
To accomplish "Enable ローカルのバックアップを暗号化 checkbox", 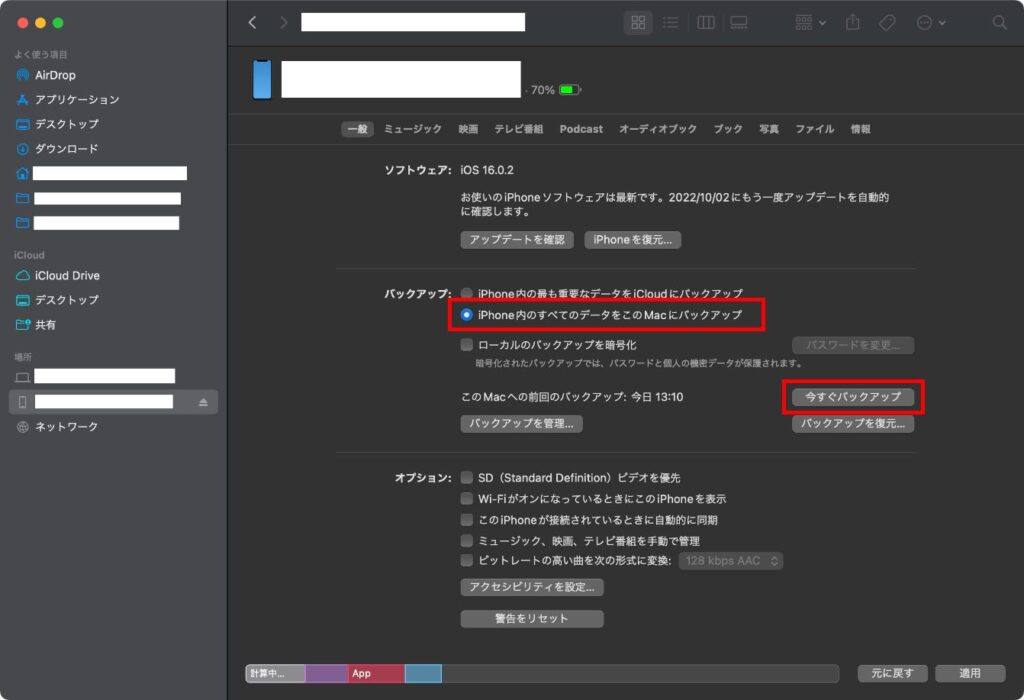I will pos(467,345).
